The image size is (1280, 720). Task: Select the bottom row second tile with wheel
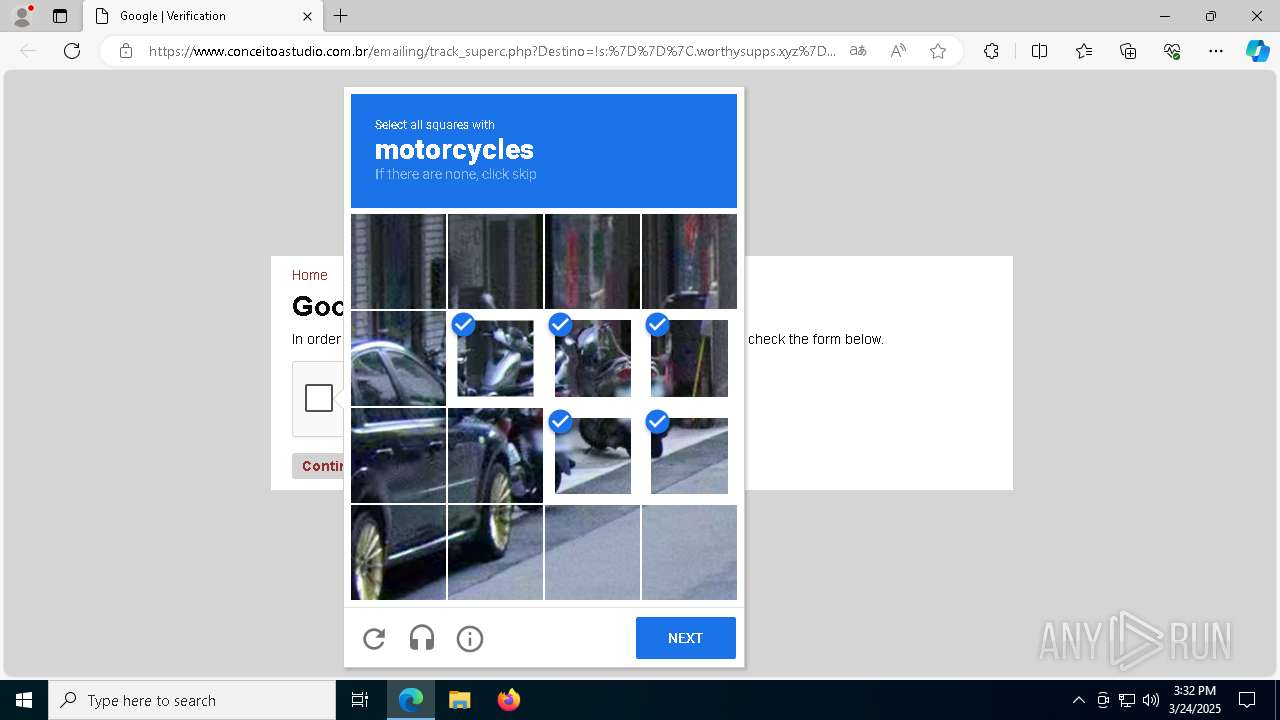495,552
